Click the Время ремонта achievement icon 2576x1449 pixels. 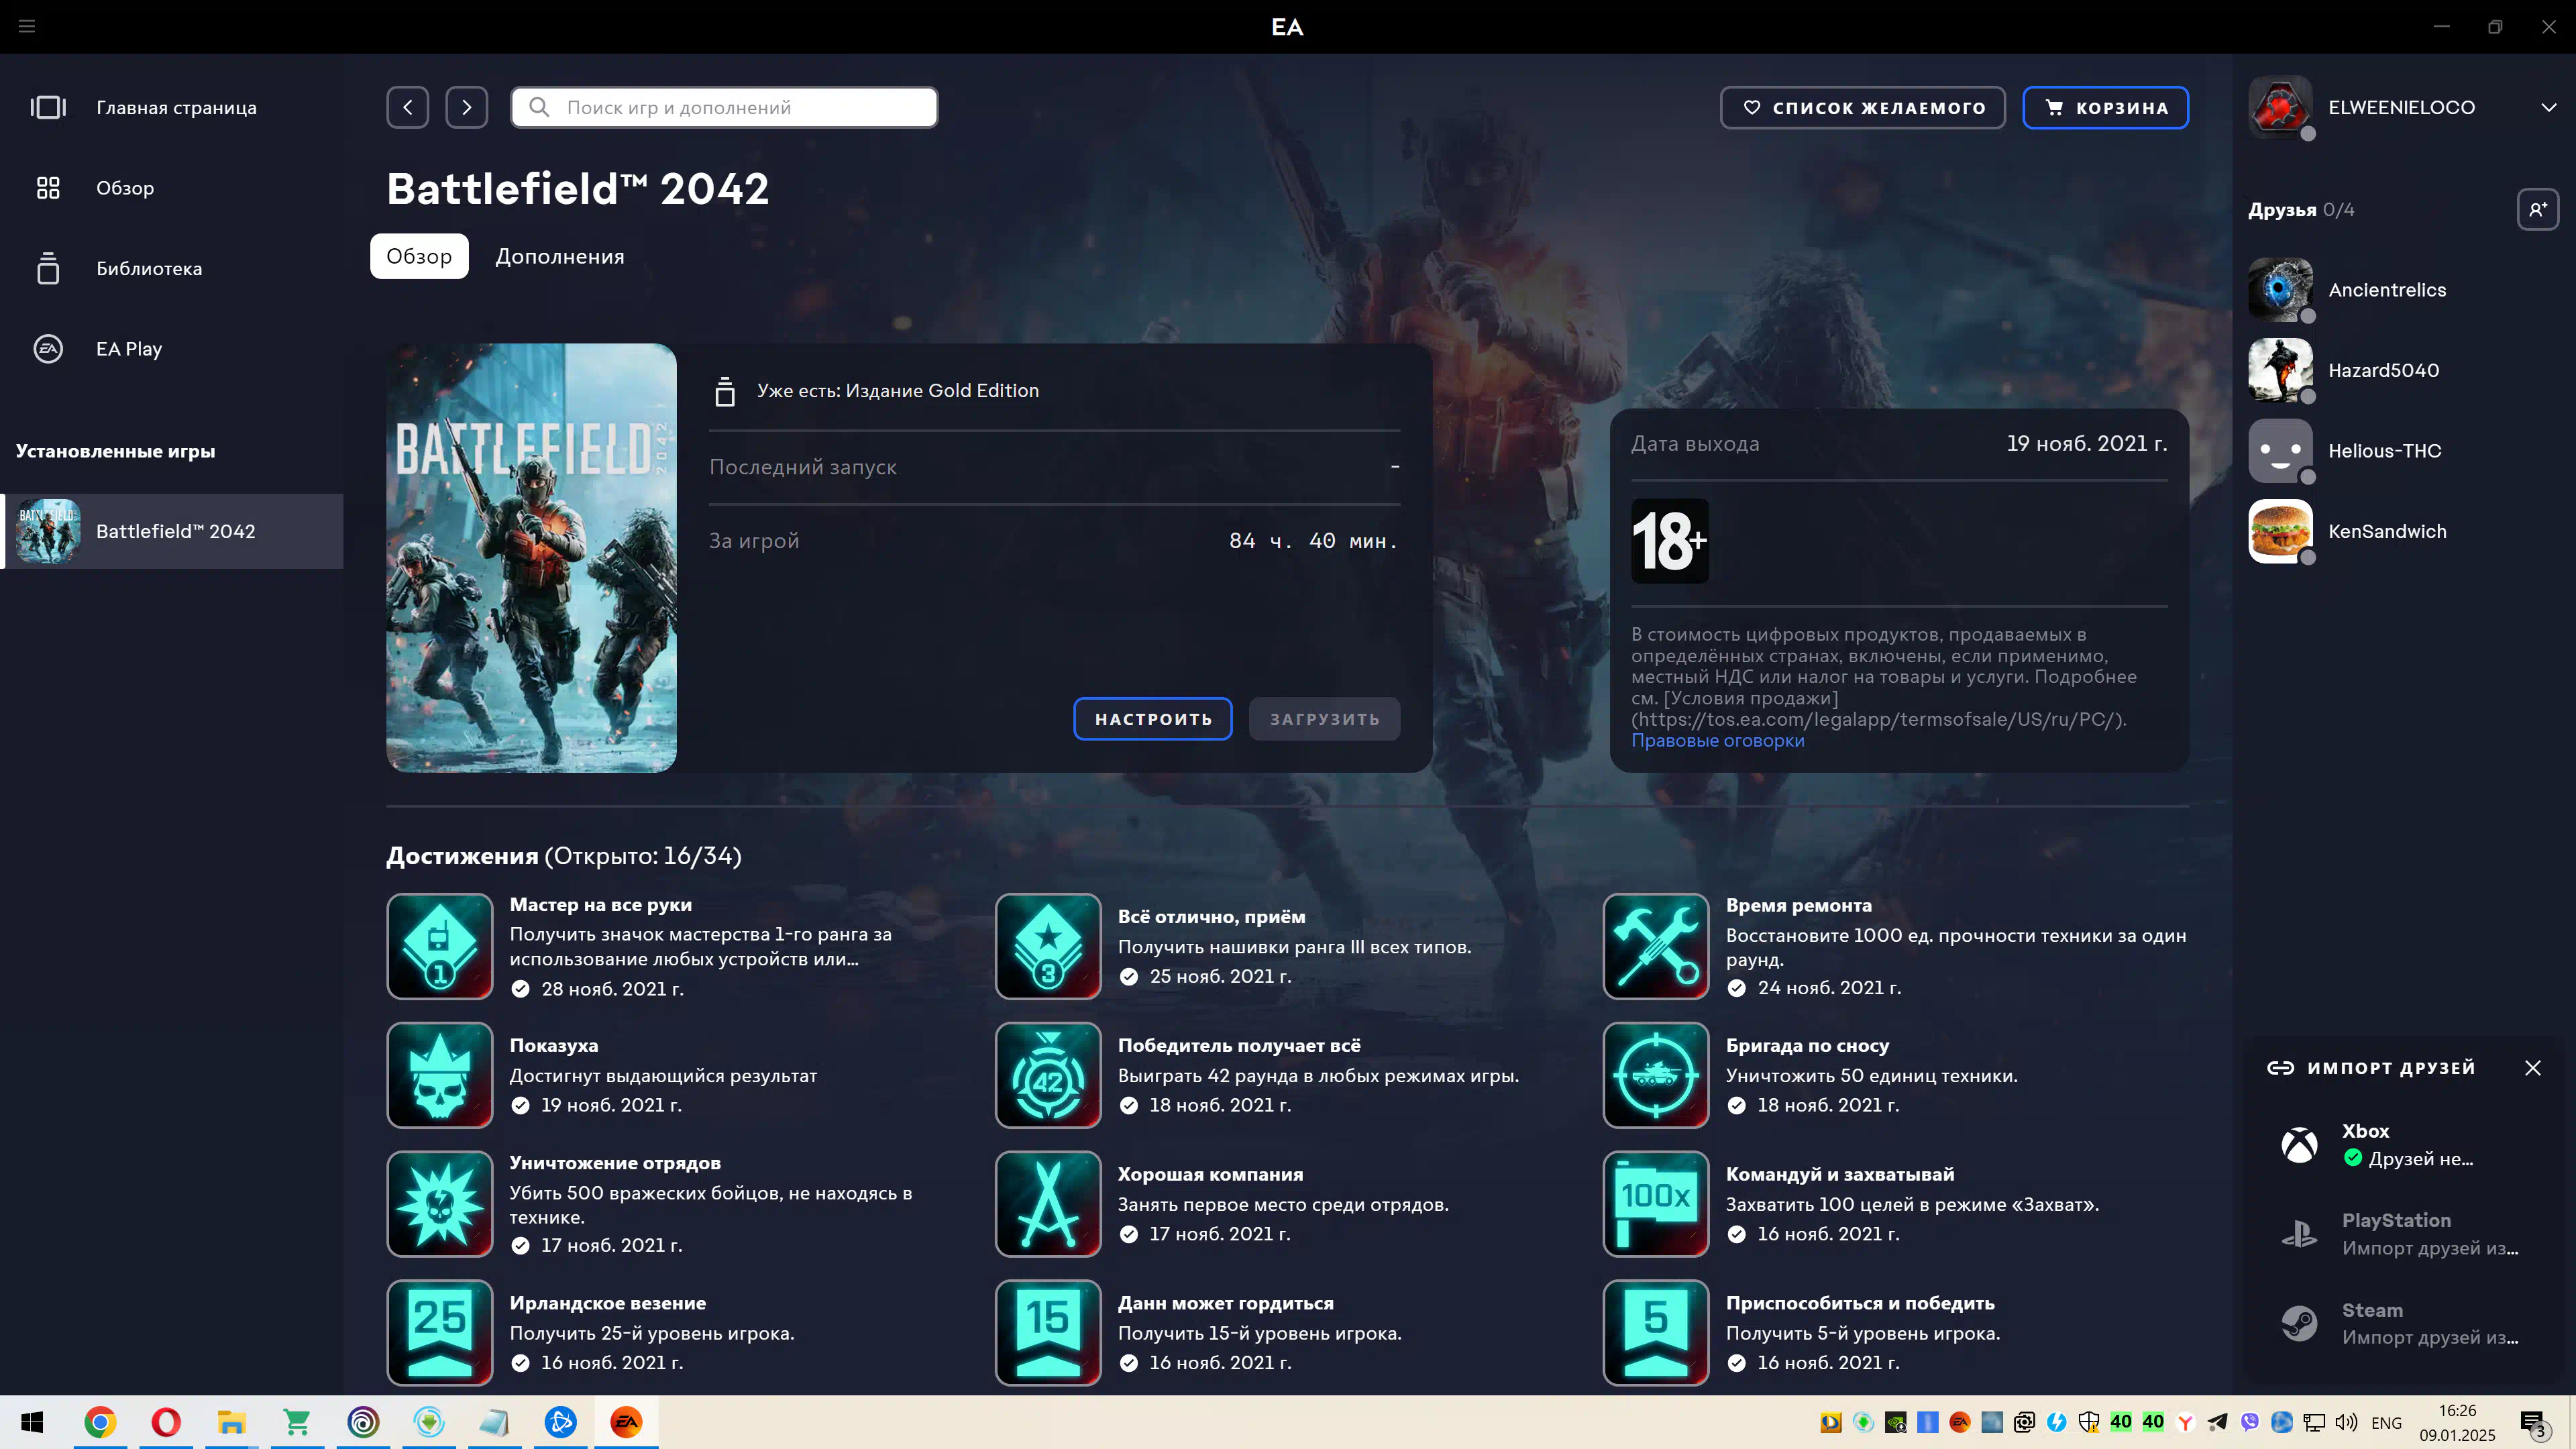coord(1656,946)
